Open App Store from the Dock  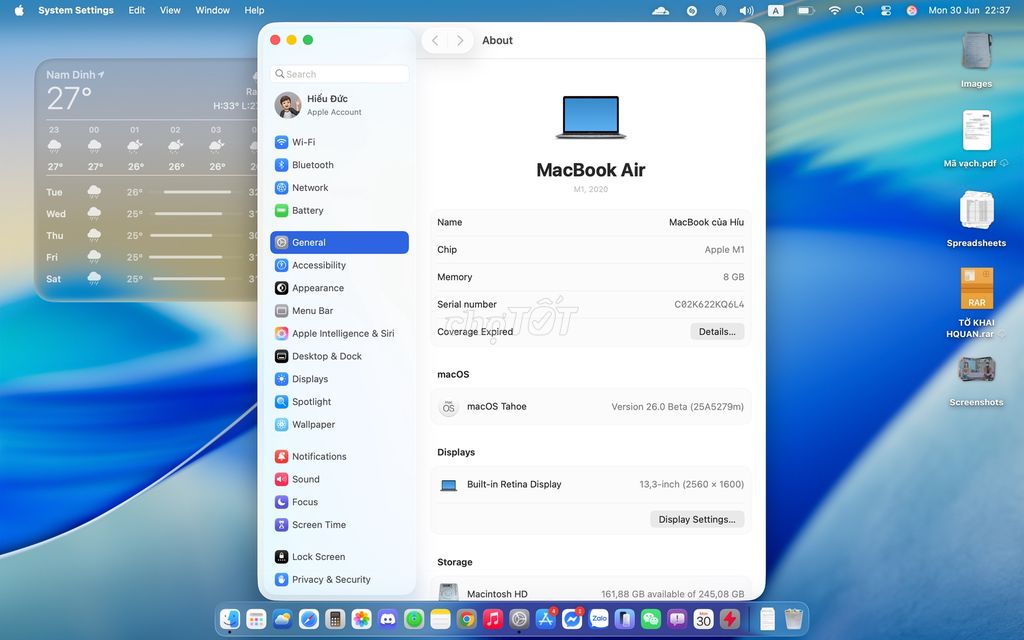click(545, 618)
